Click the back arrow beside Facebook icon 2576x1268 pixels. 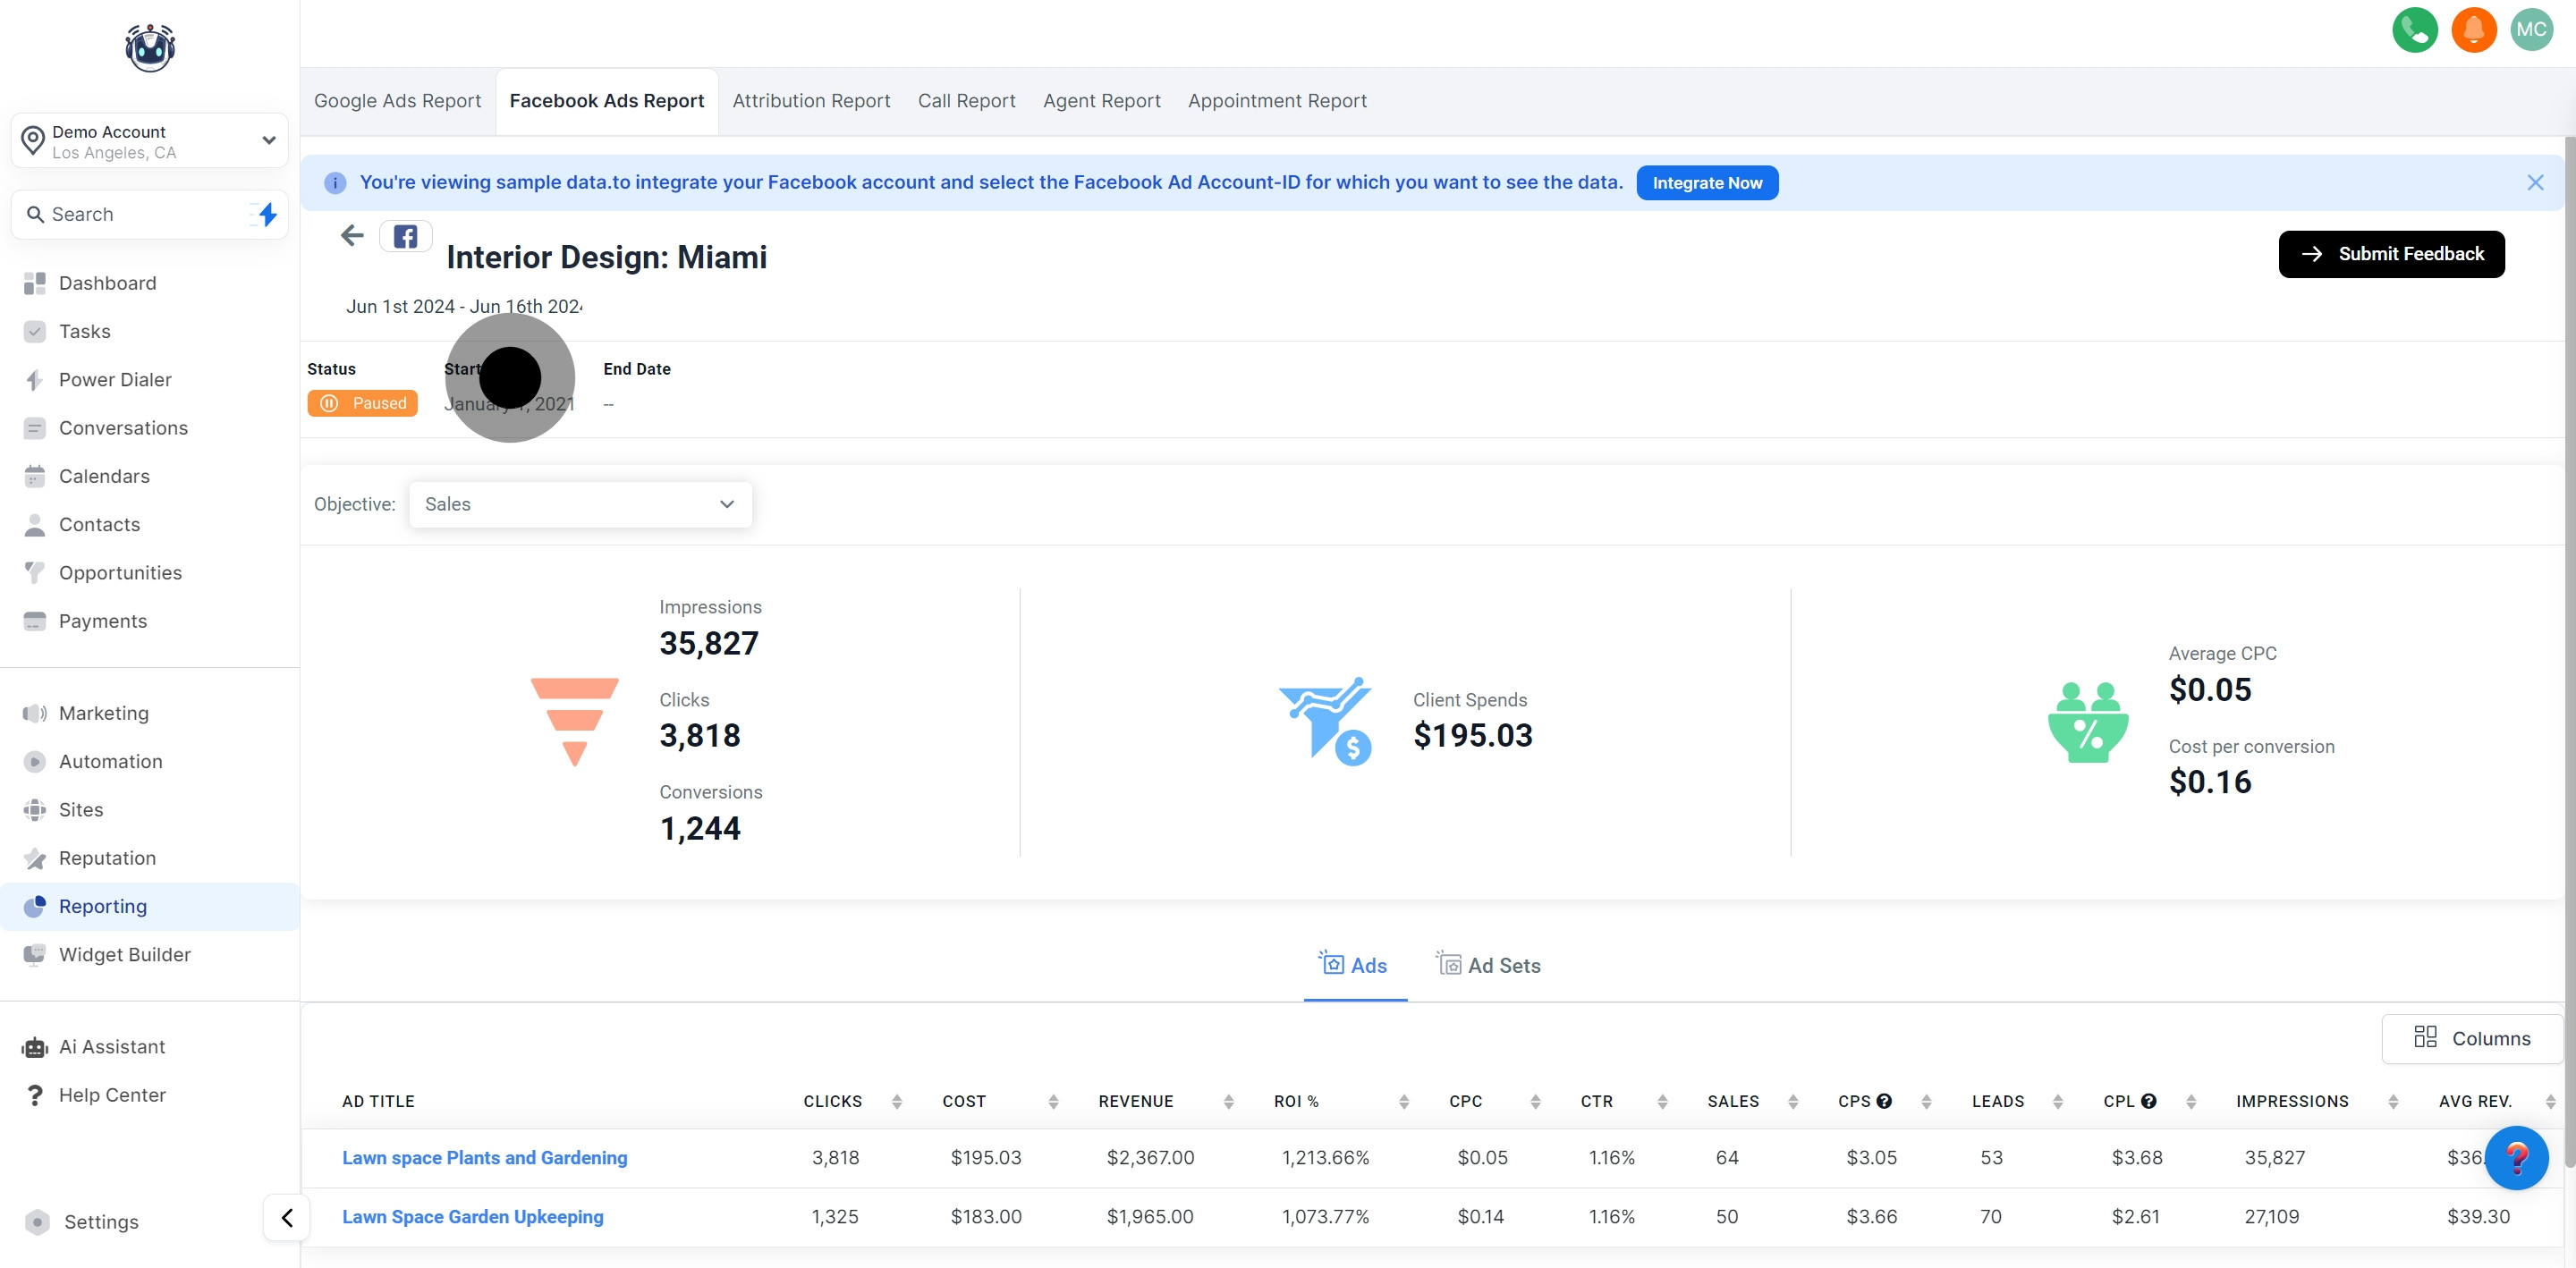pyautogui.click(x=352, y=236)
